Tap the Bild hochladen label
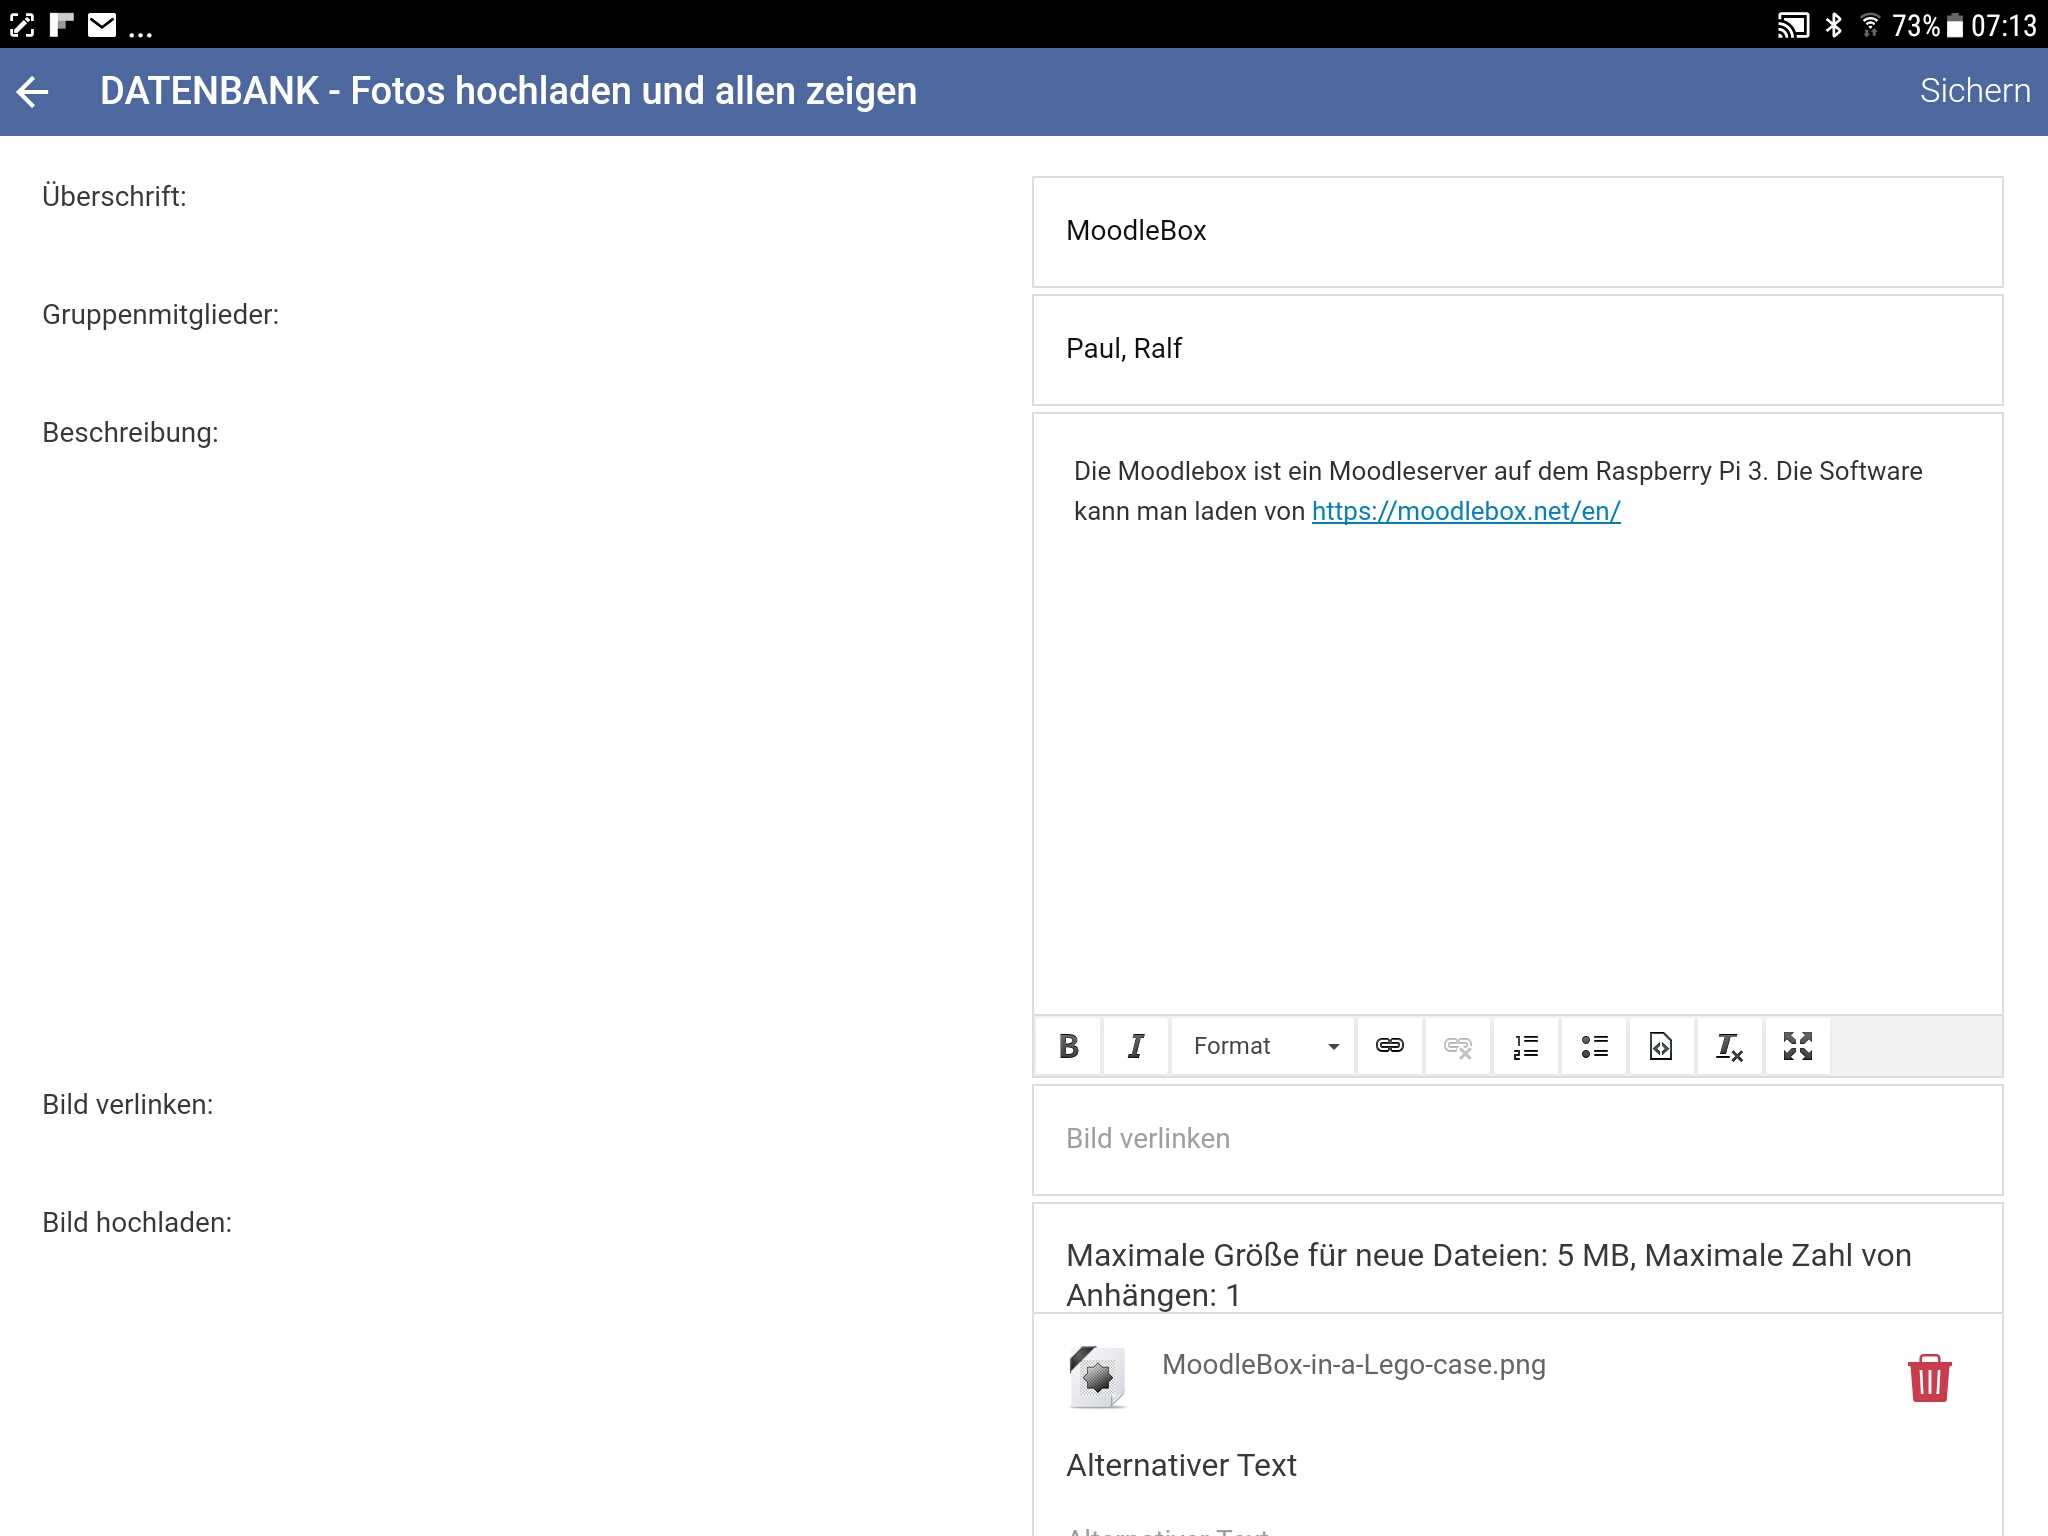The image size is (2048, 1536). 137,1223
